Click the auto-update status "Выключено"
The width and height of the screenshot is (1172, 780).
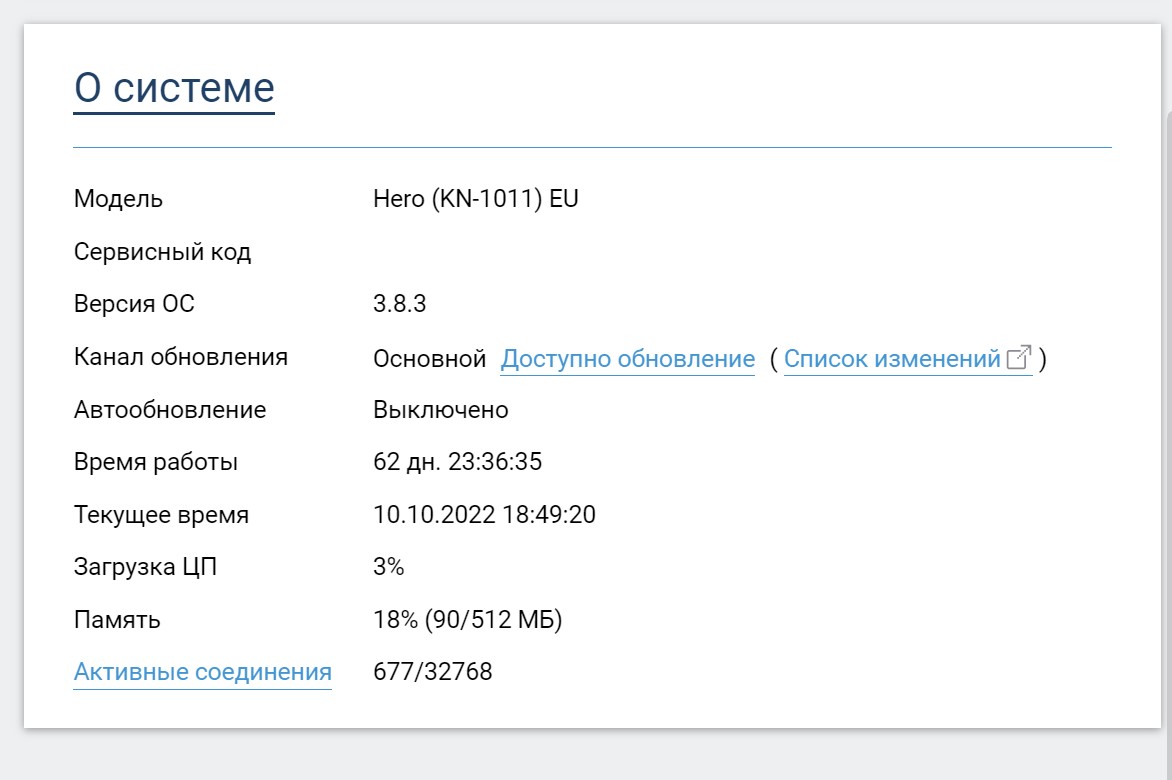tap(440, 410)
